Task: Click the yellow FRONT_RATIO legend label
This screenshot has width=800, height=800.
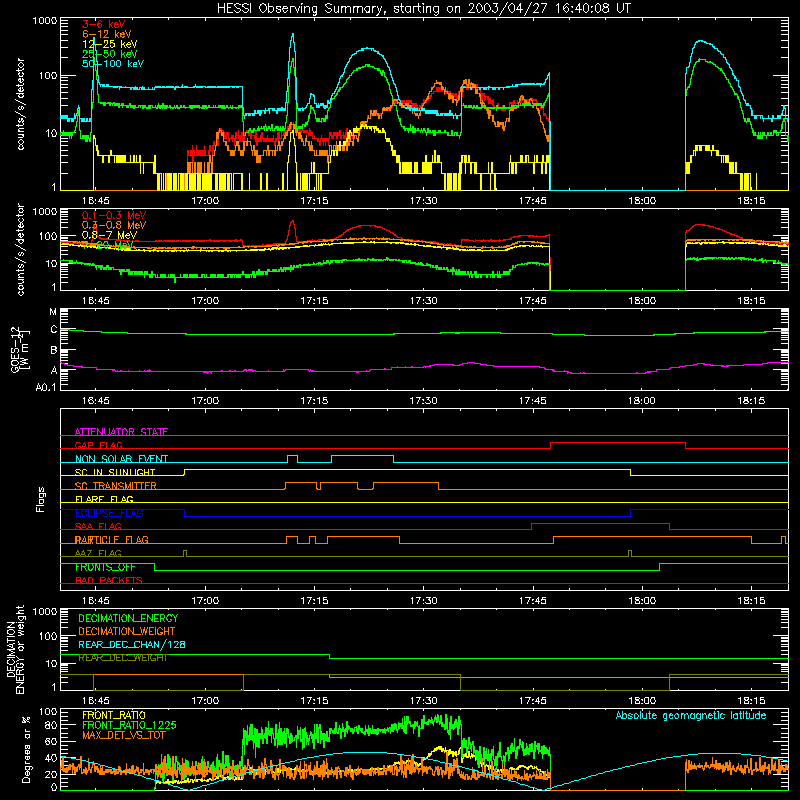Action: click(114, 715)
